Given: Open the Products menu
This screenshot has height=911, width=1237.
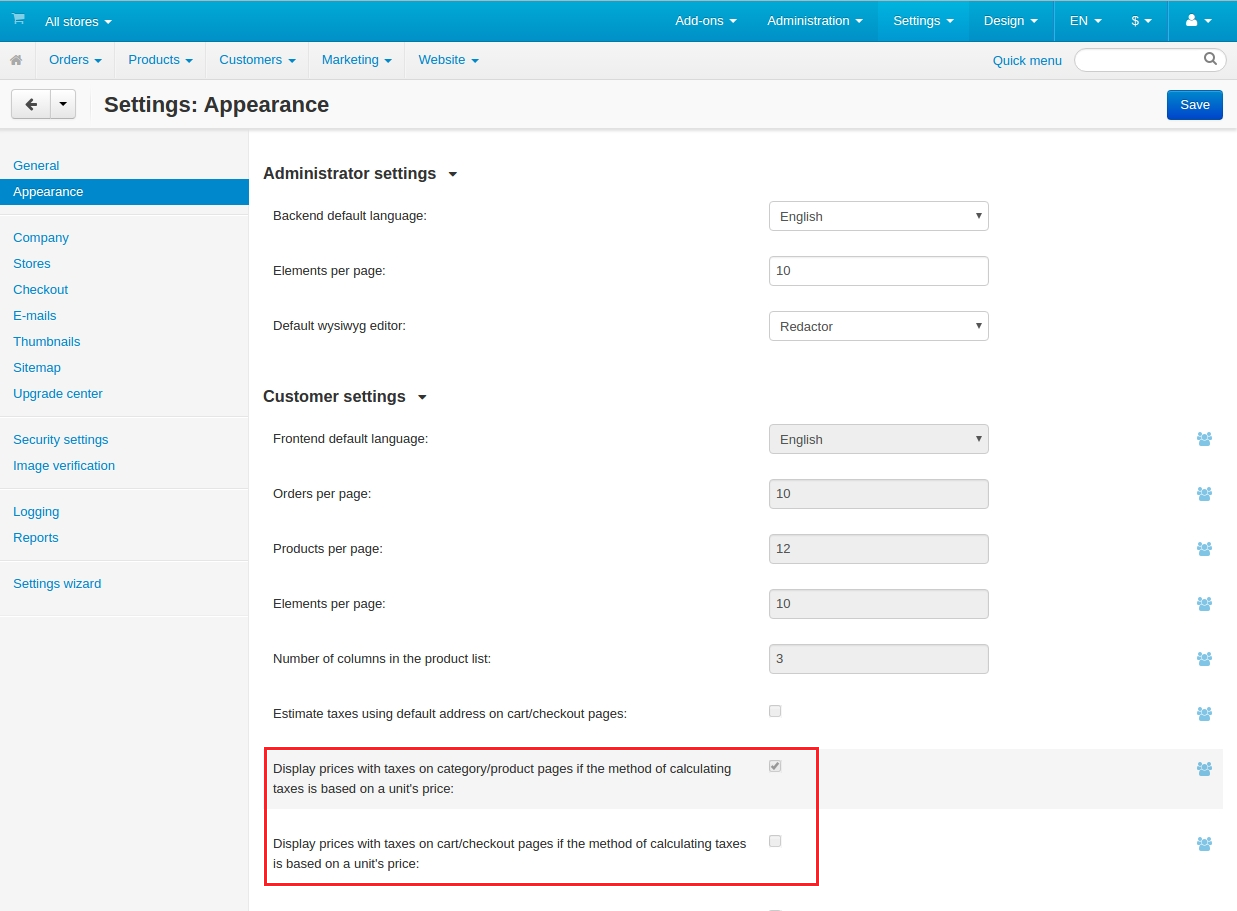Looking at the screenshot, I should click(160, 60).
